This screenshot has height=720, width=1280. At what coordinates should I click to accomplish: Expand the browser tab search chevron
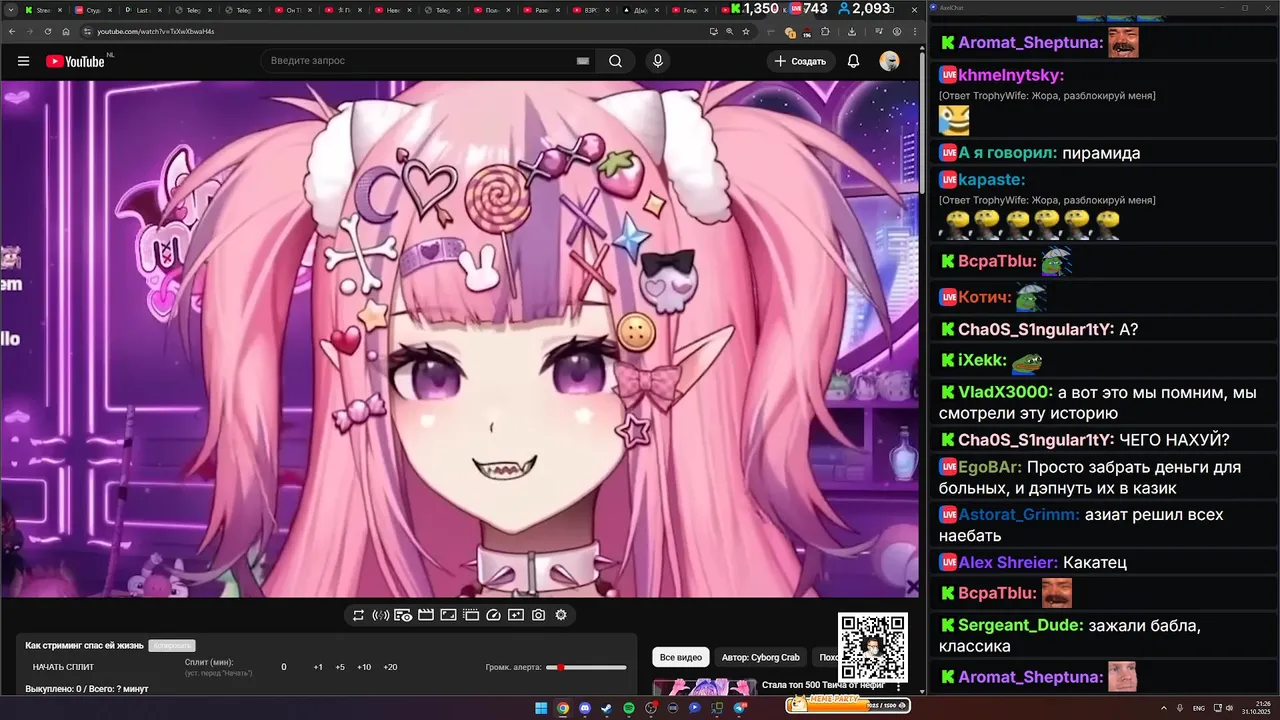[9, 10]
